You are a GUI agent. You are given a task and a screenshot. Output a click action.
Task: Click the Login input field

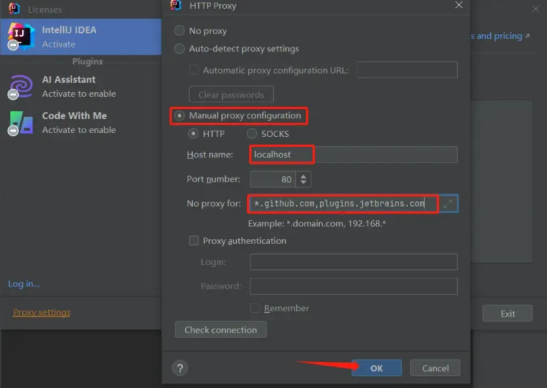coord(353,262)
